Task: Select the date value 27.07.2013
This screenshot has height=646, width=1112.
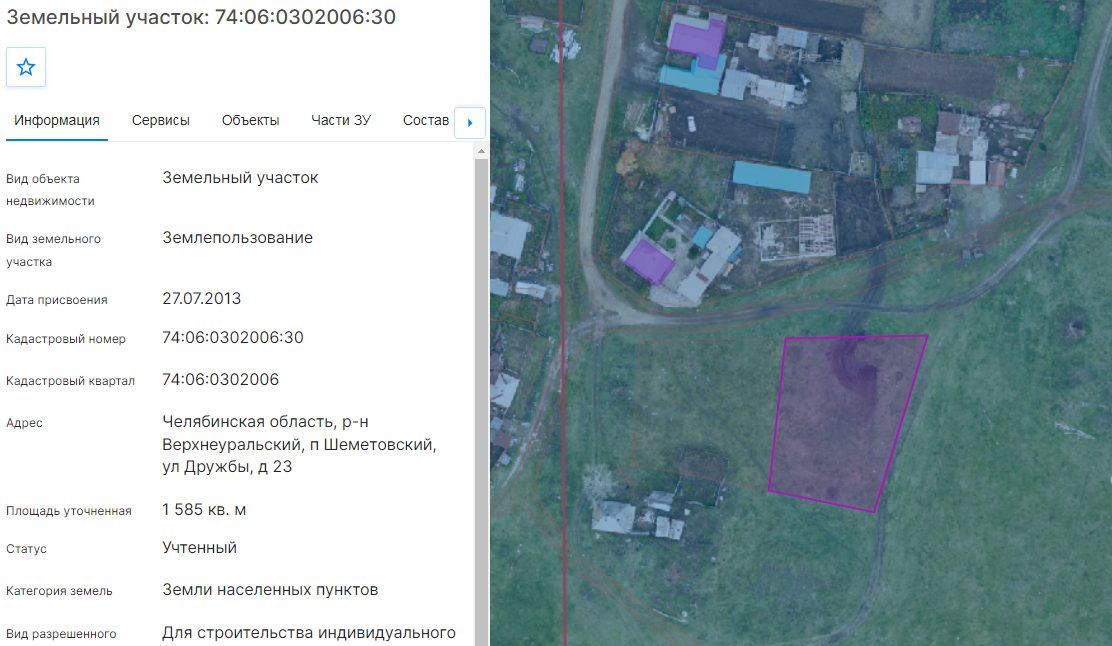Action: pyautogui.click(x=201, y=299)
